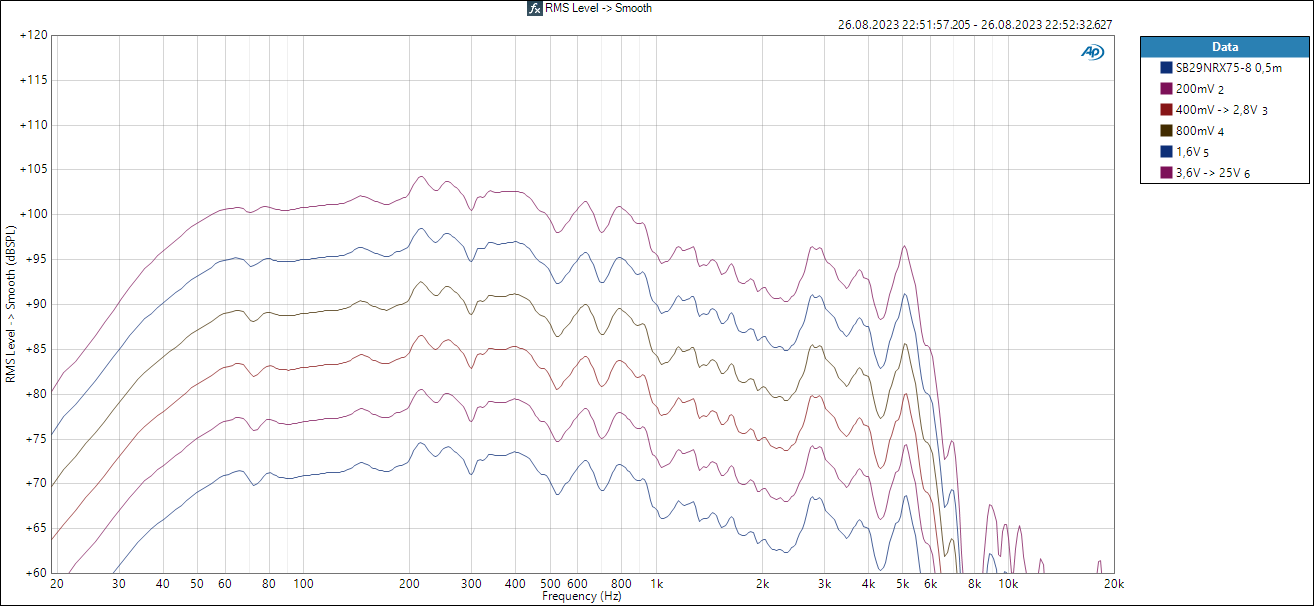Click the AP logo on the graph
The width and height of the screenshot is (1314, 606).
(x=1092, y=52)
